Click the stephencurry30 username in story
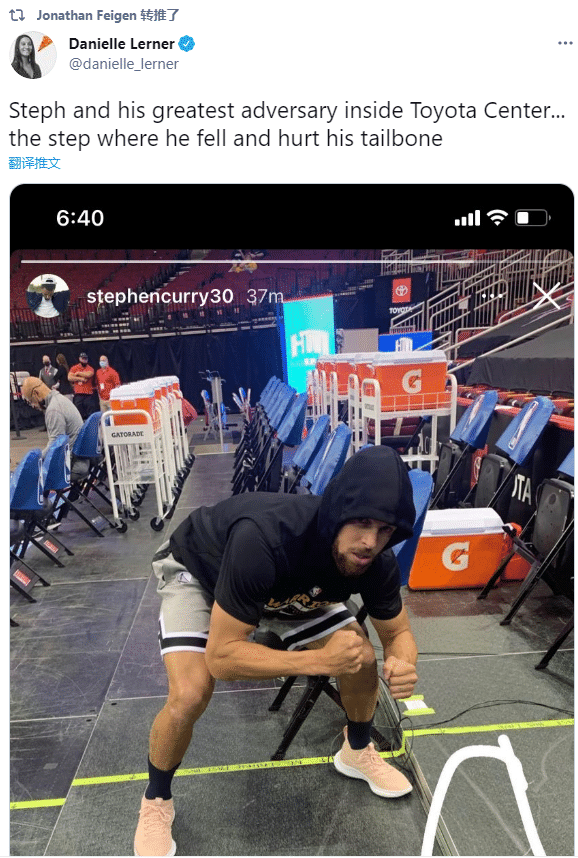Screen dimensions: 578x858 tap(160, 296)
